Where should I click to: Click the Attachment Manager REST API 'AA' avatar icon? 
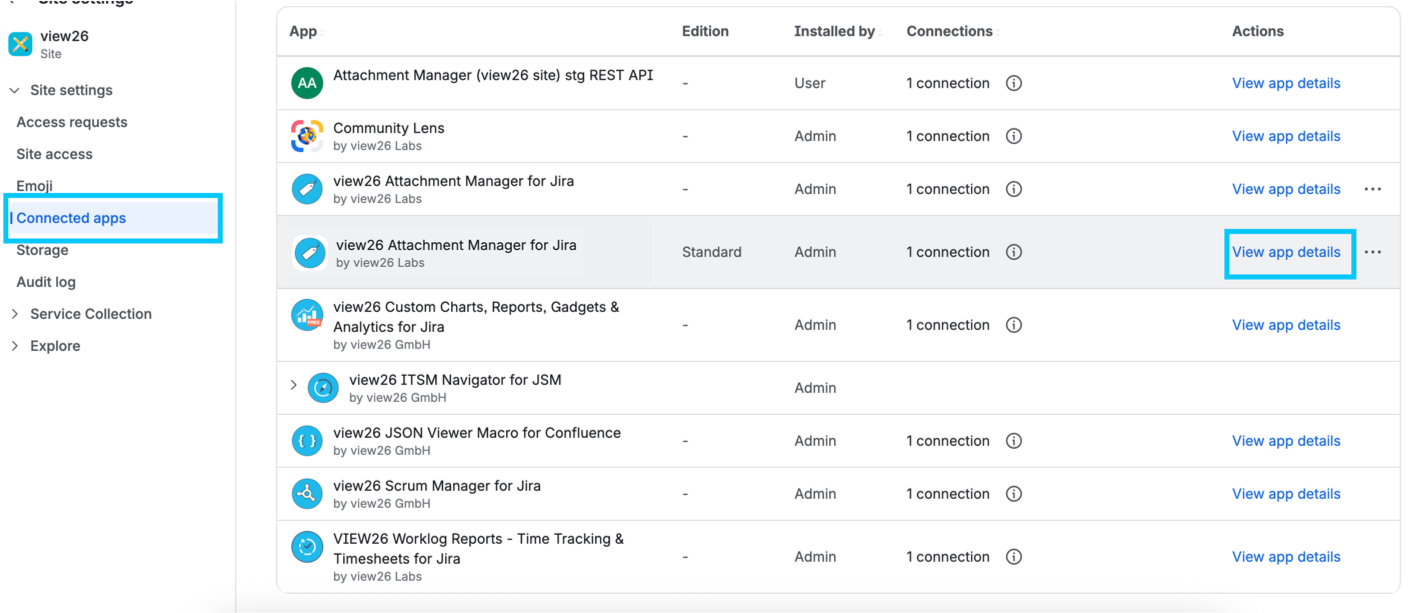307,83
